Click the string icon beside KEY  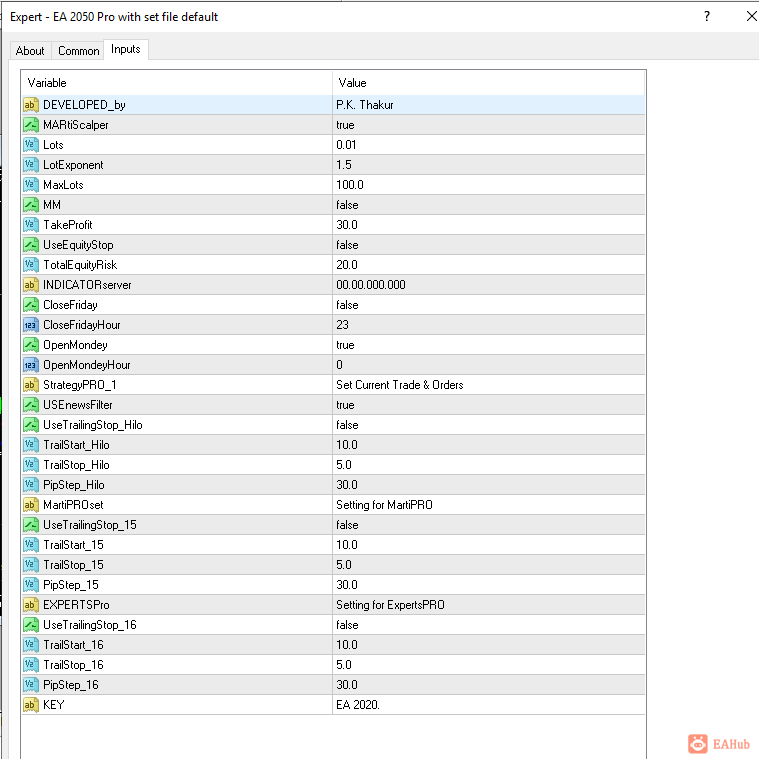[x=30, y=705]
